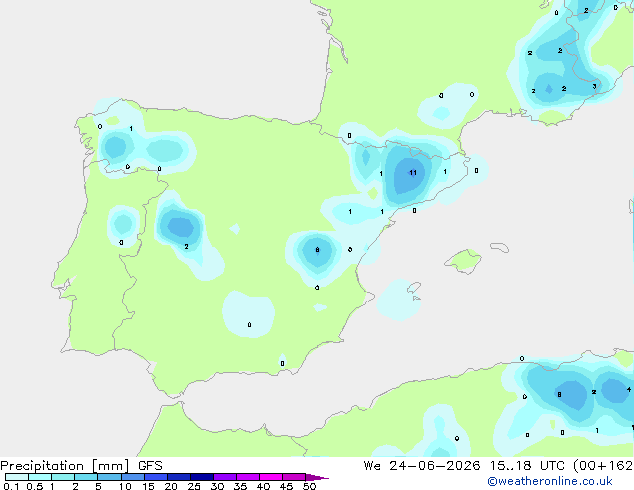Click the over-50 mm arrow legend tip

(317, 477)
